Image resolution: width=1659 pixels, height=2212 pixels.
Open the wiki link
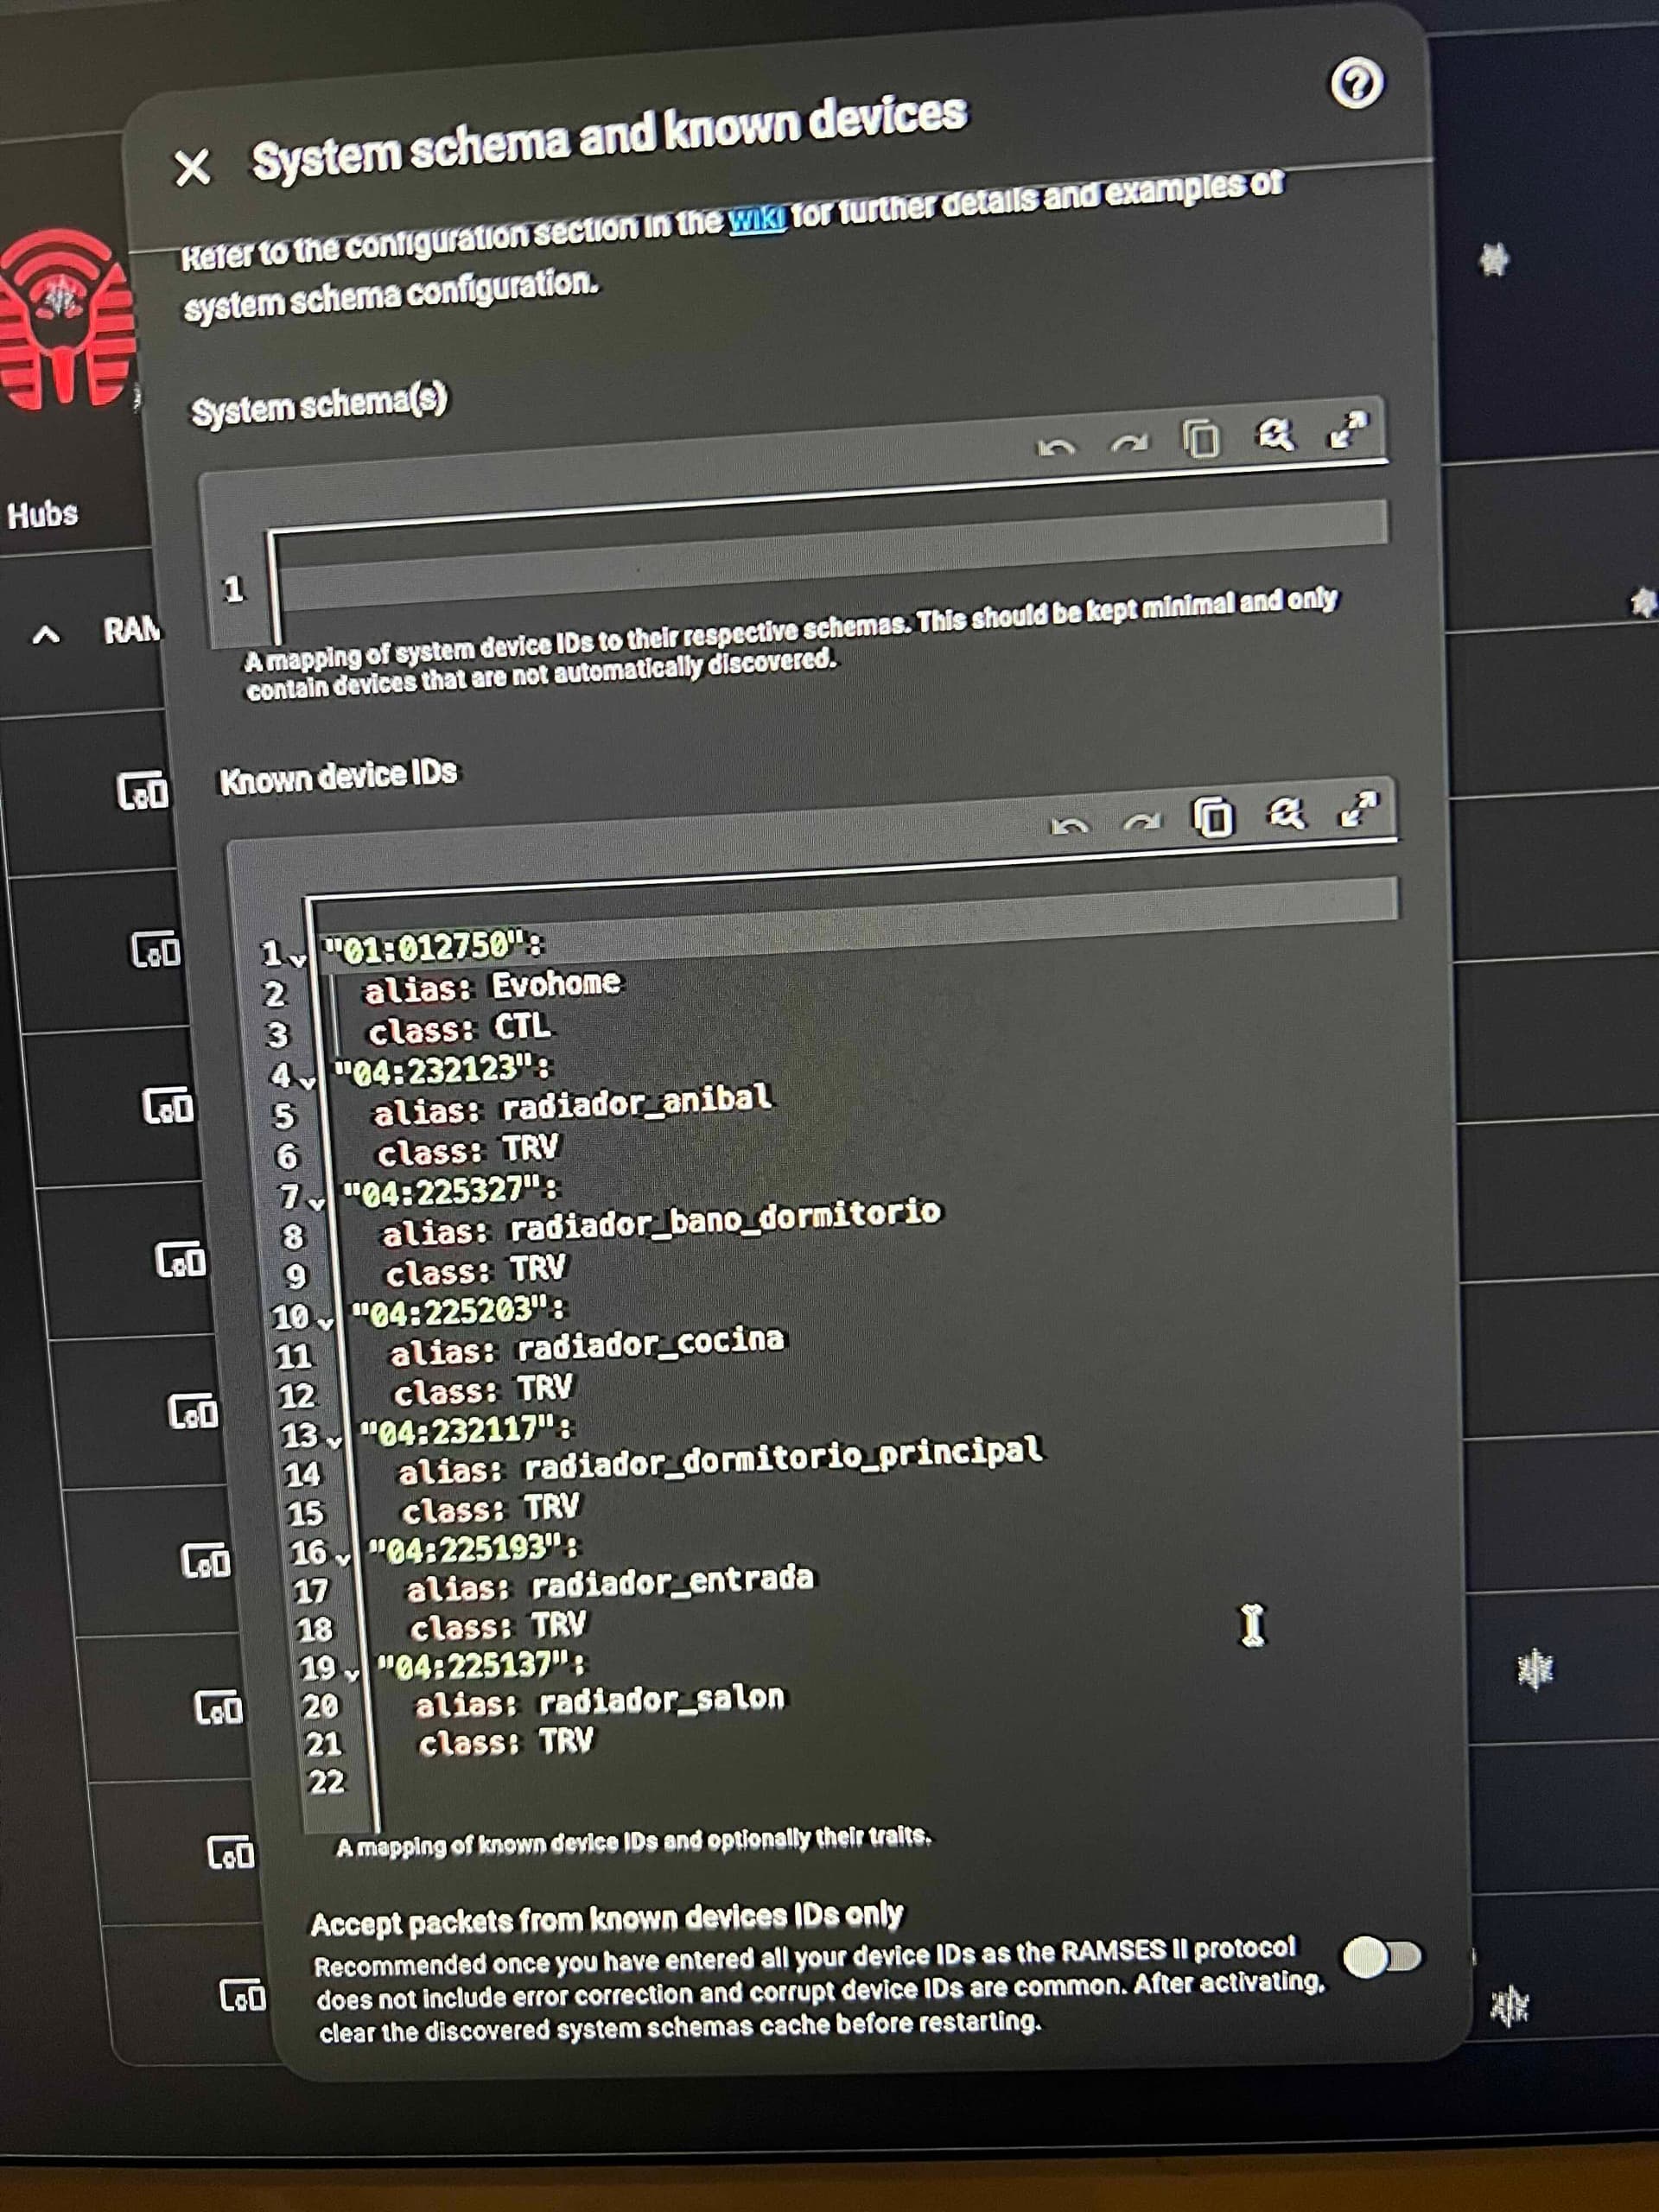[757, 218]
